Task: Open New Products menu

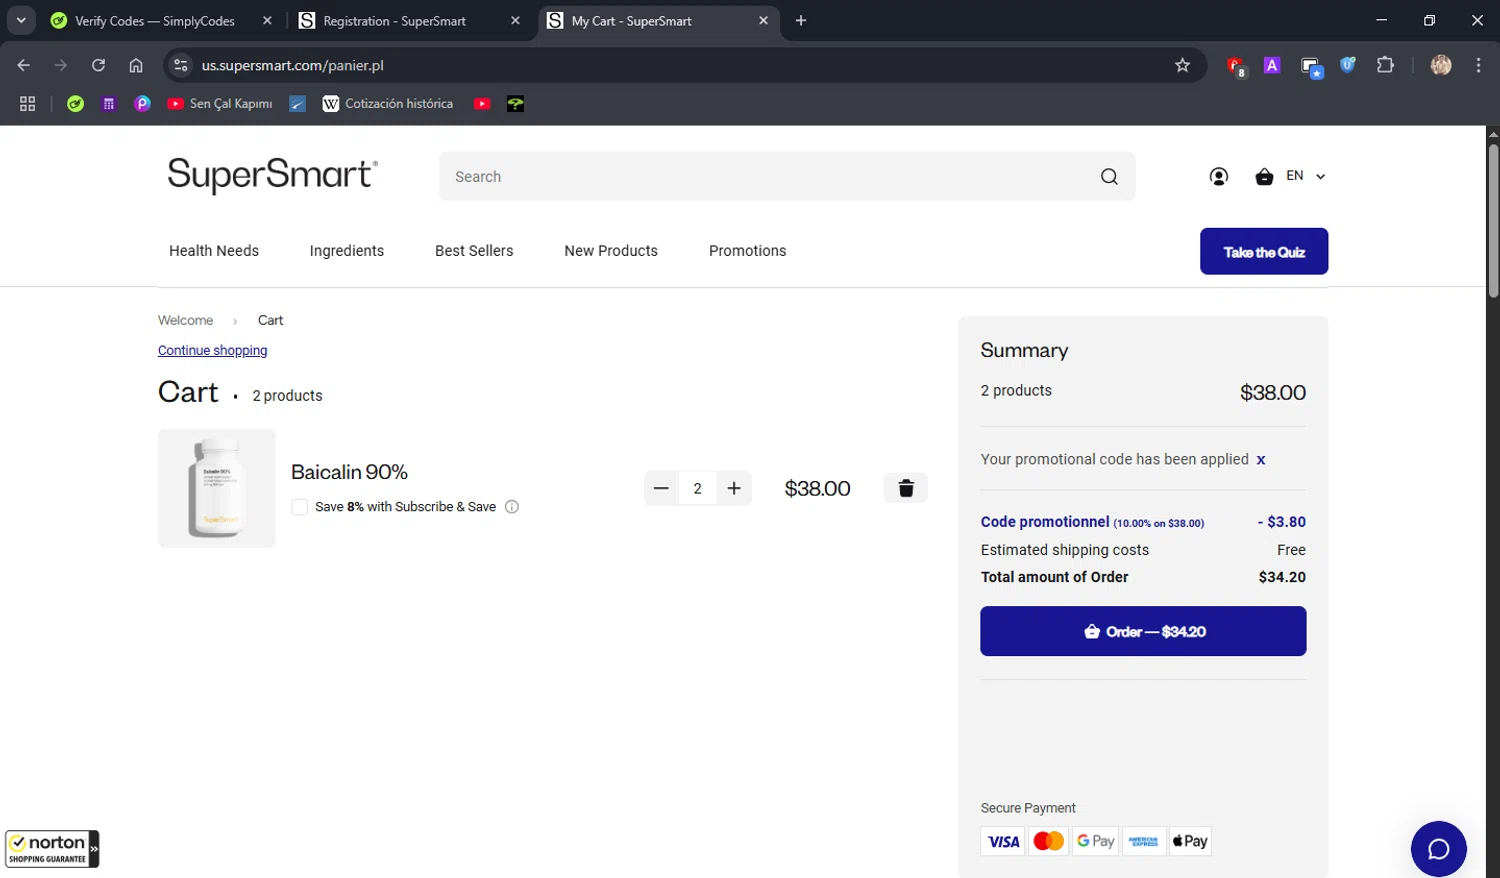Action: coord(611,251)
